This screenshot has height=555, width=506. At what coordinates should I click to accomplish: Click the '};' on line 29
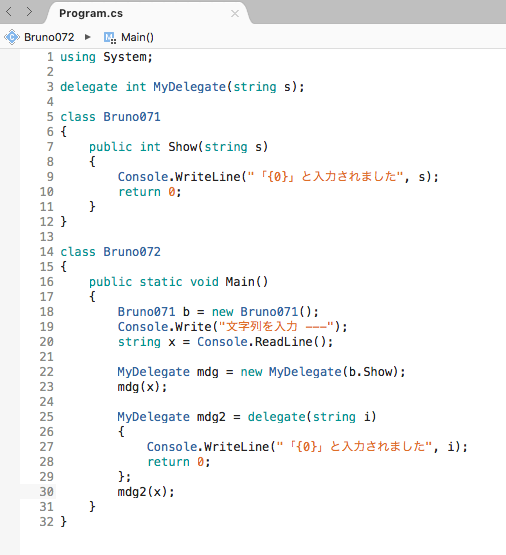tap(124, 477)
